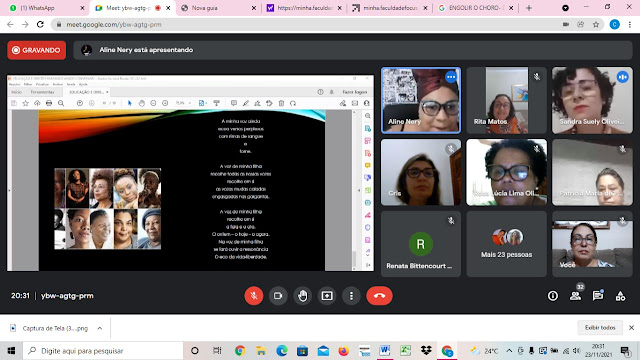Select Rita Matos video tile
This screenshot has width=640, height=360.
[506, 100]
